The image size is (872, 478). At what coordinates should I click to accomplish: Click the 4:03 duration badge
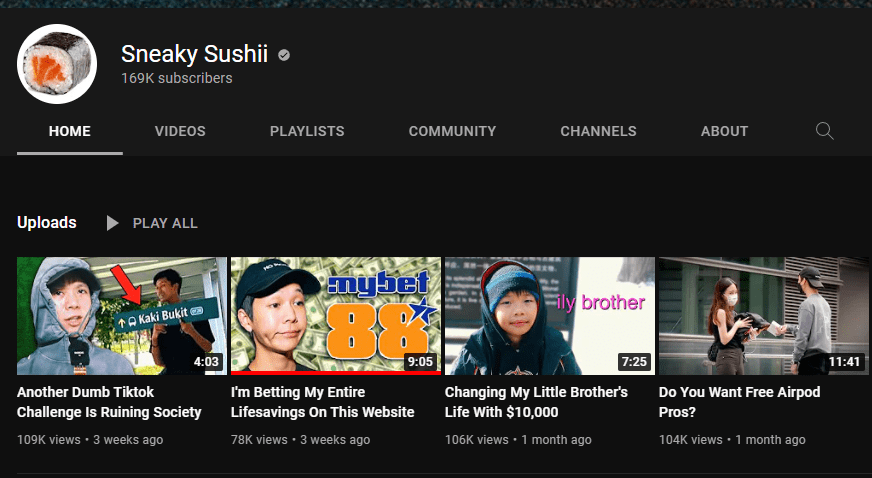pos(206,362)
